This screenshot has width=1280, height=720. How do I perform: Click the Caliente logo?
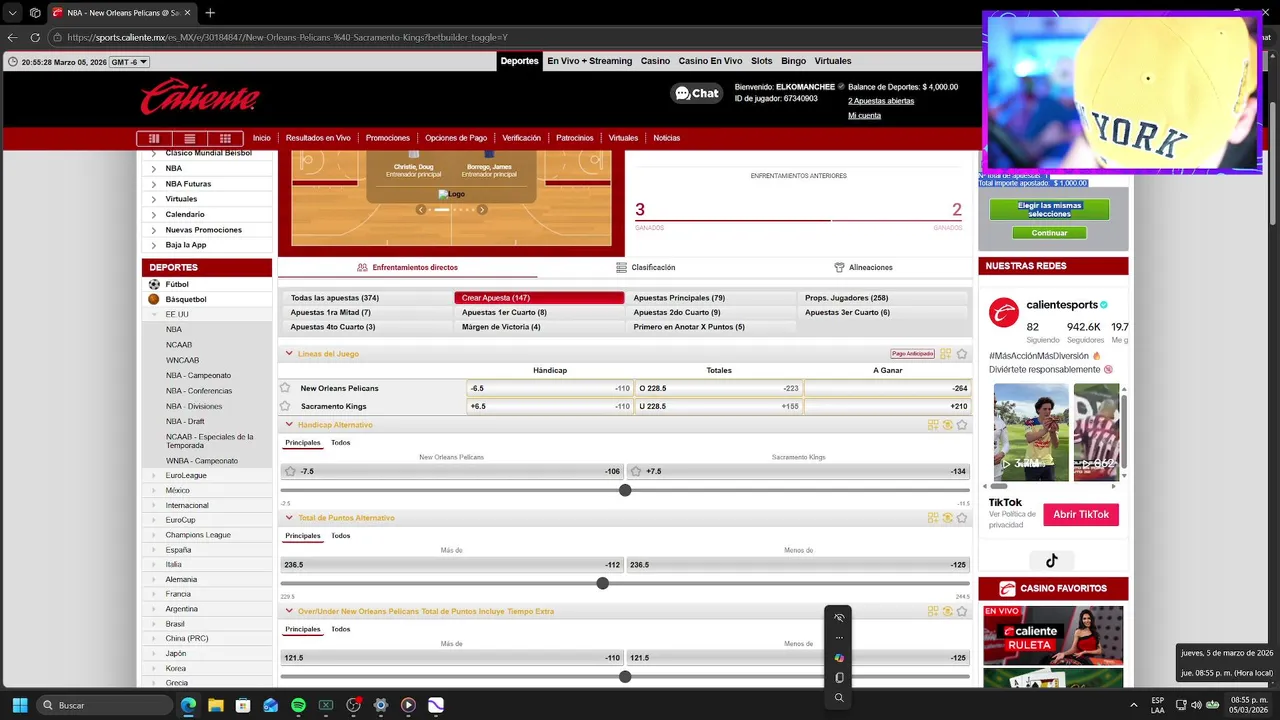pyautogui.click(x=200, y=97)
